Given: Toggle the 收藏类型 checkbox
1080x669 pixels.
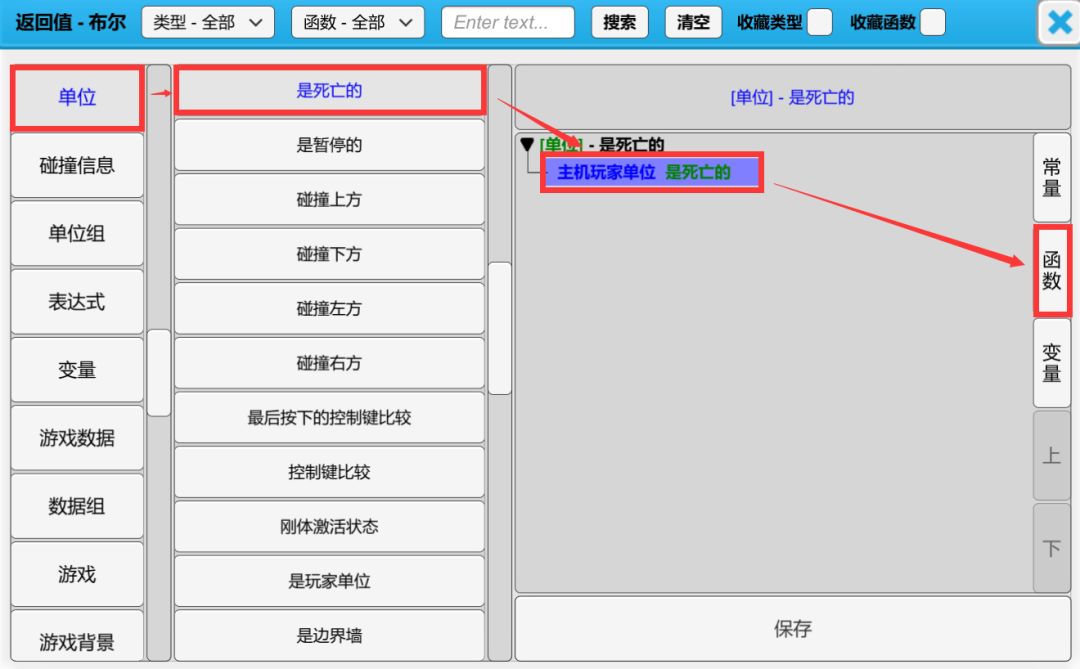Looking at the screenshot, I should coord(819,22).
